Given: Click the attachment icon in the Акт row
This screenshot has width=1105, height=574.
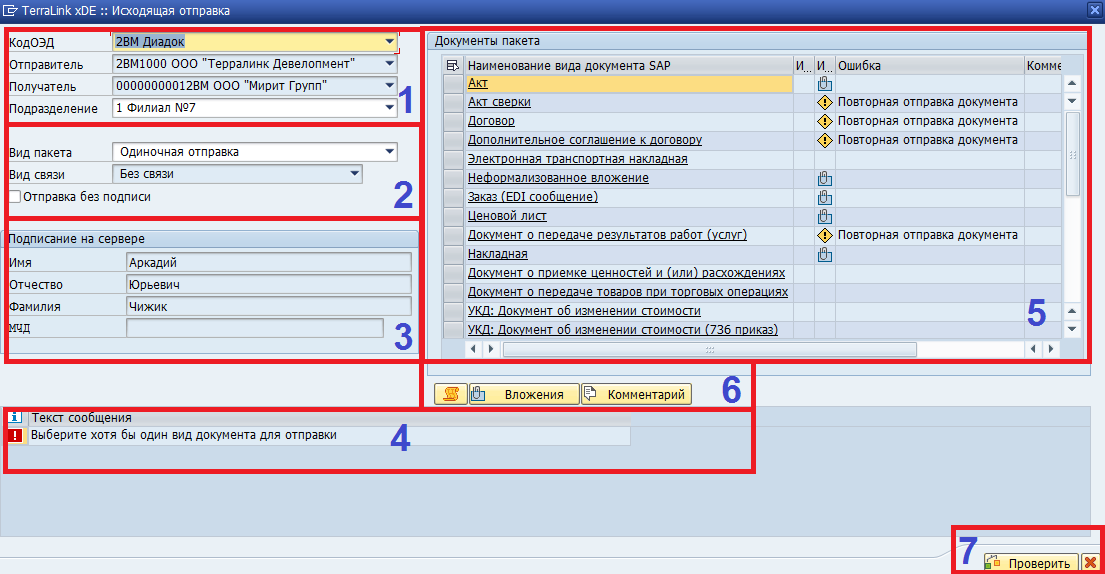Looking at the screenshot, I should (825, 84).
